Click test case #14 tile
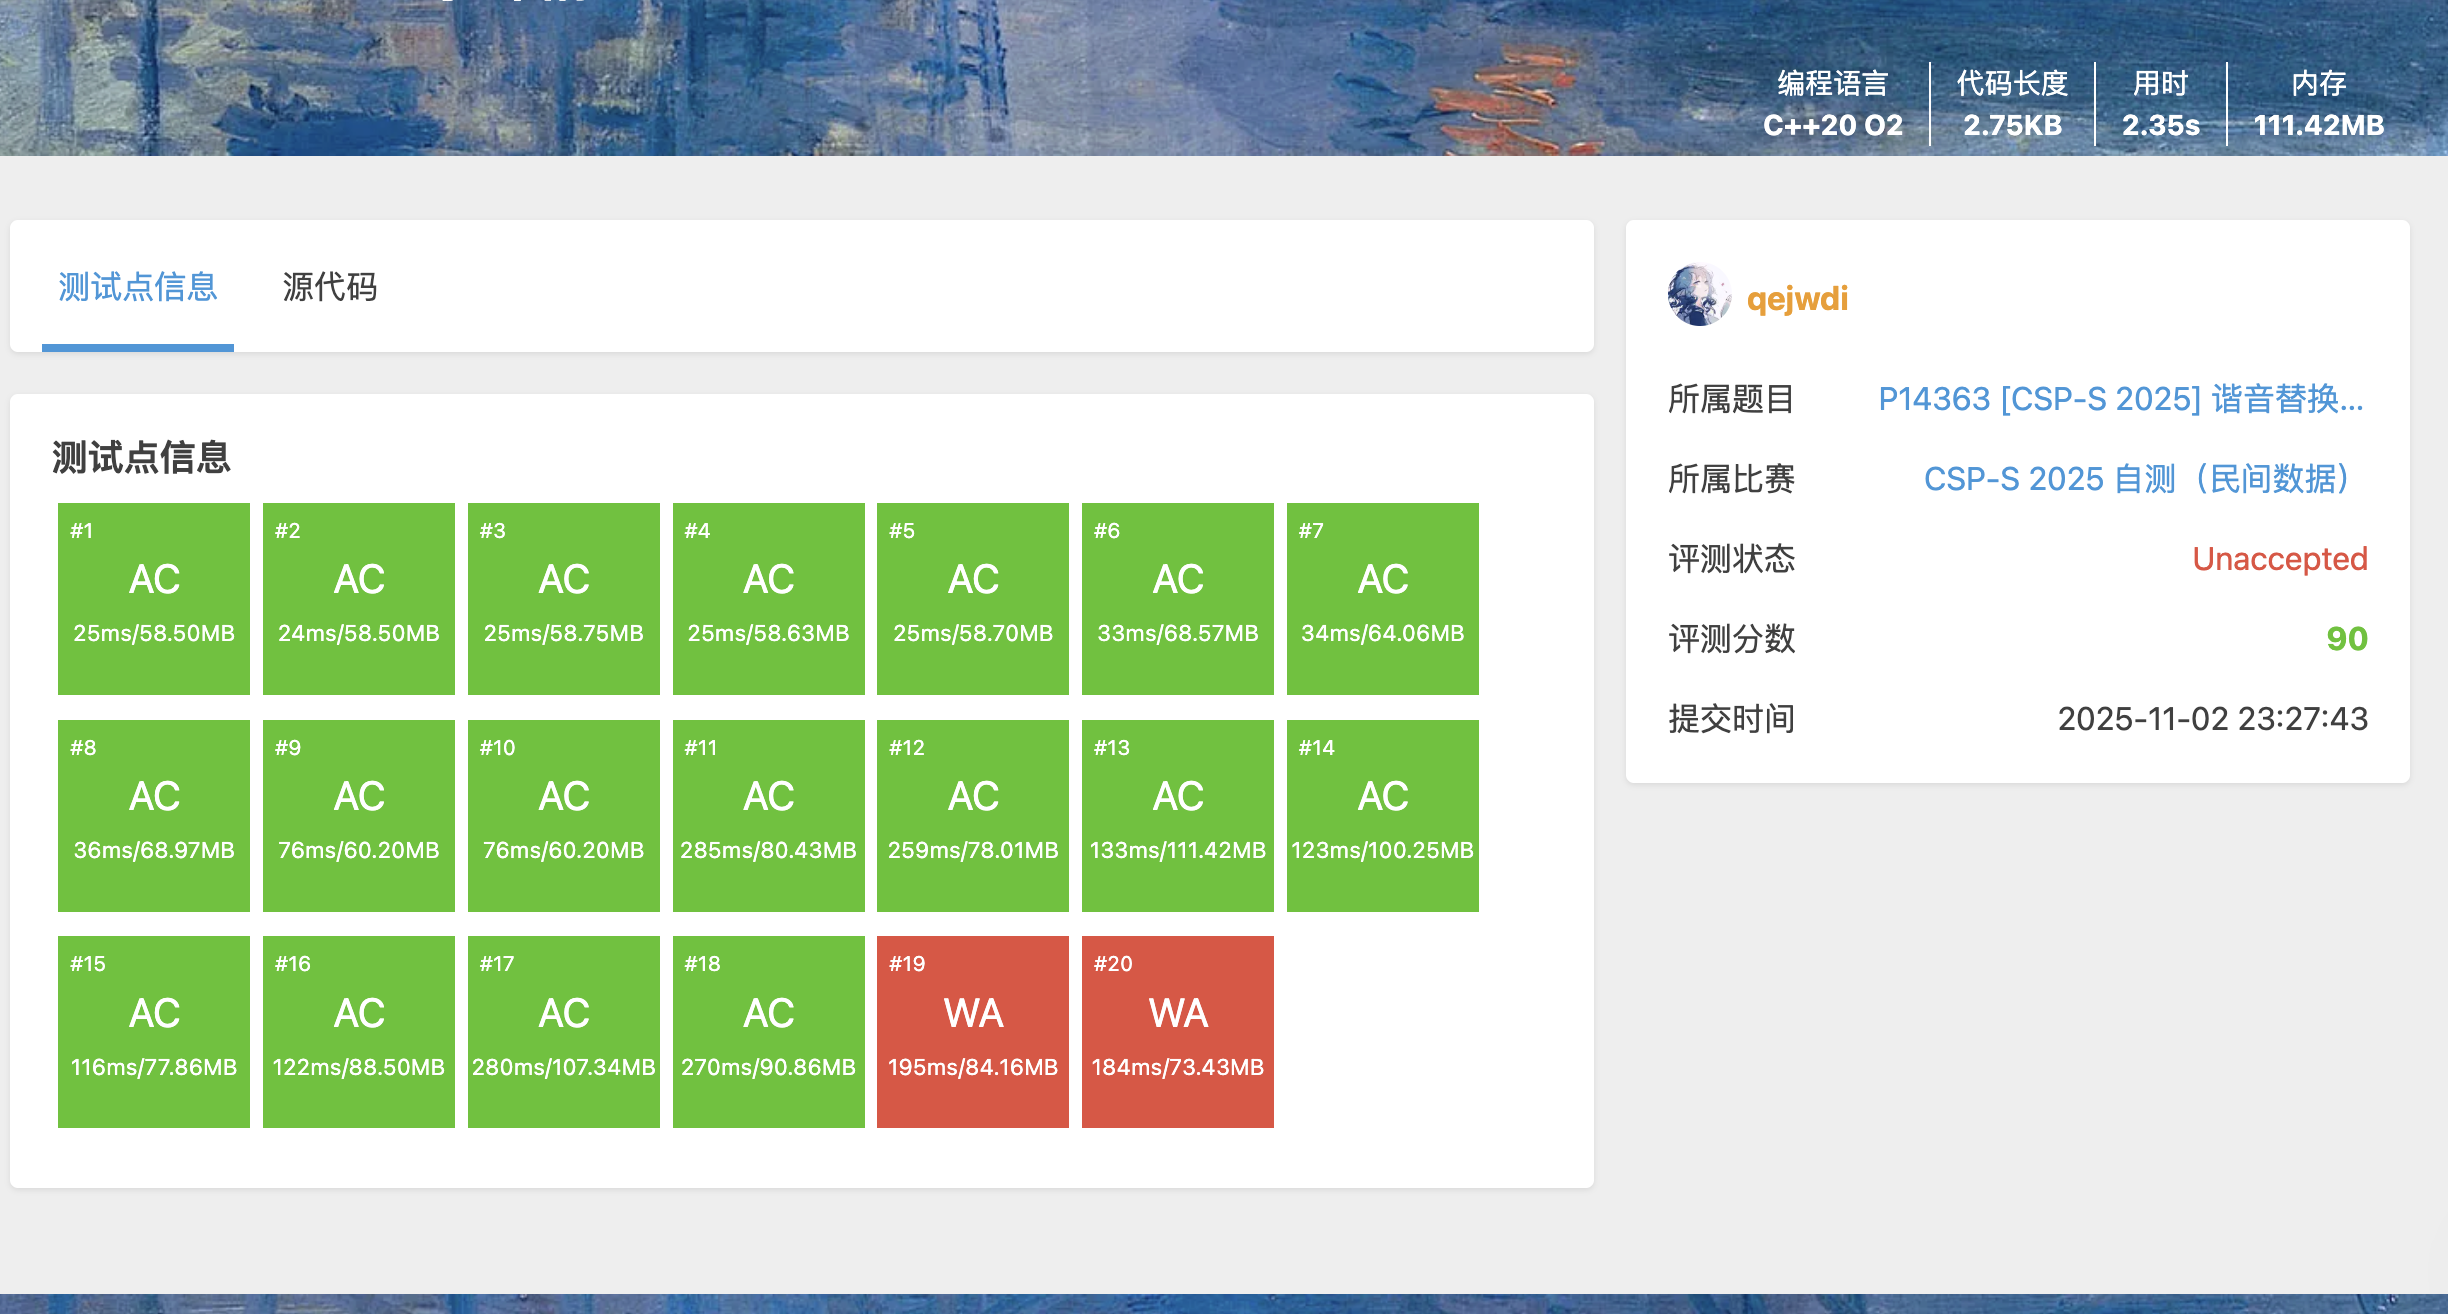Screen dimensions: 2448x1314 pos(1383,815)
